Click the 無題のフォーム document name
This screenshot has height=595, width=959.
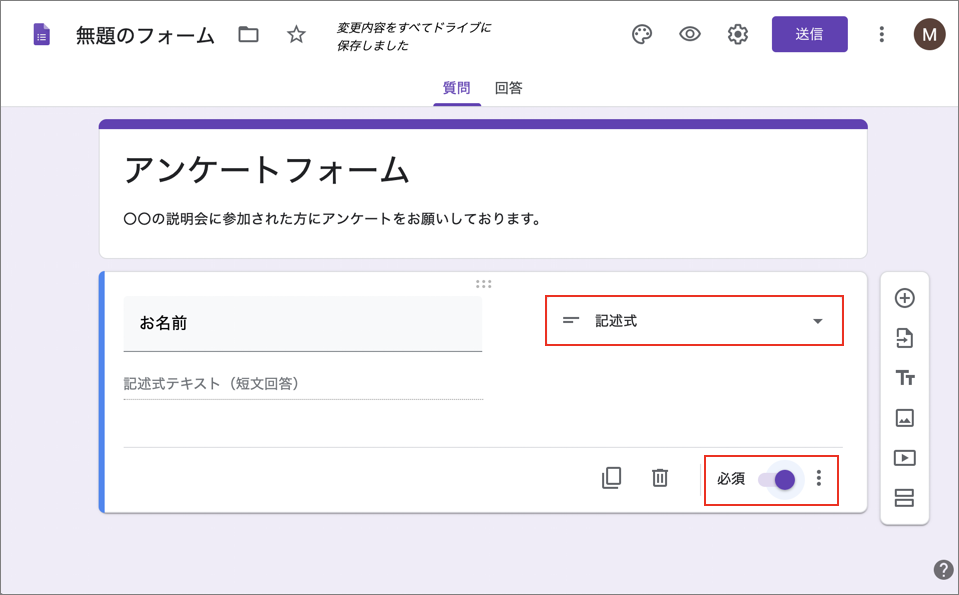click(145, 35)
